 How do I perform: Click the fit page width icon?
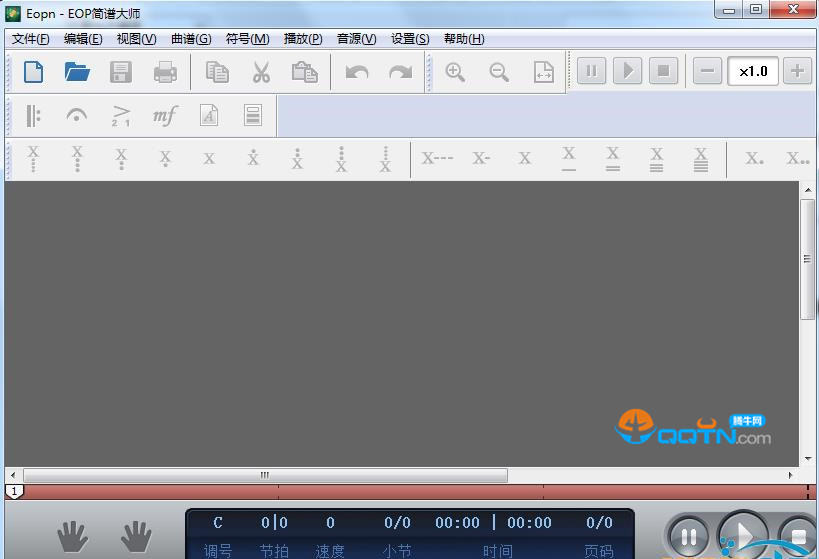pyautogui.click(x=543, y=72)
